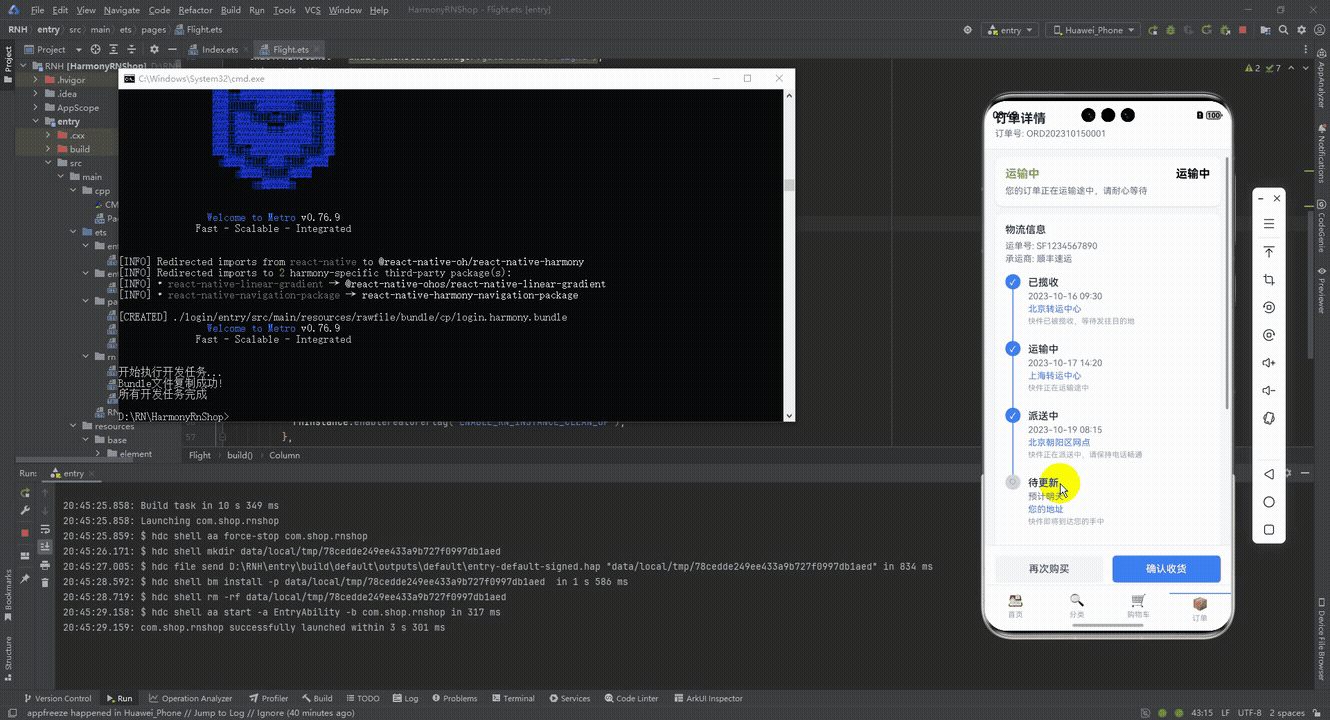Click the pin tab icon in Run window
This screenshot has width=1330, height=720.
[25, 579]
